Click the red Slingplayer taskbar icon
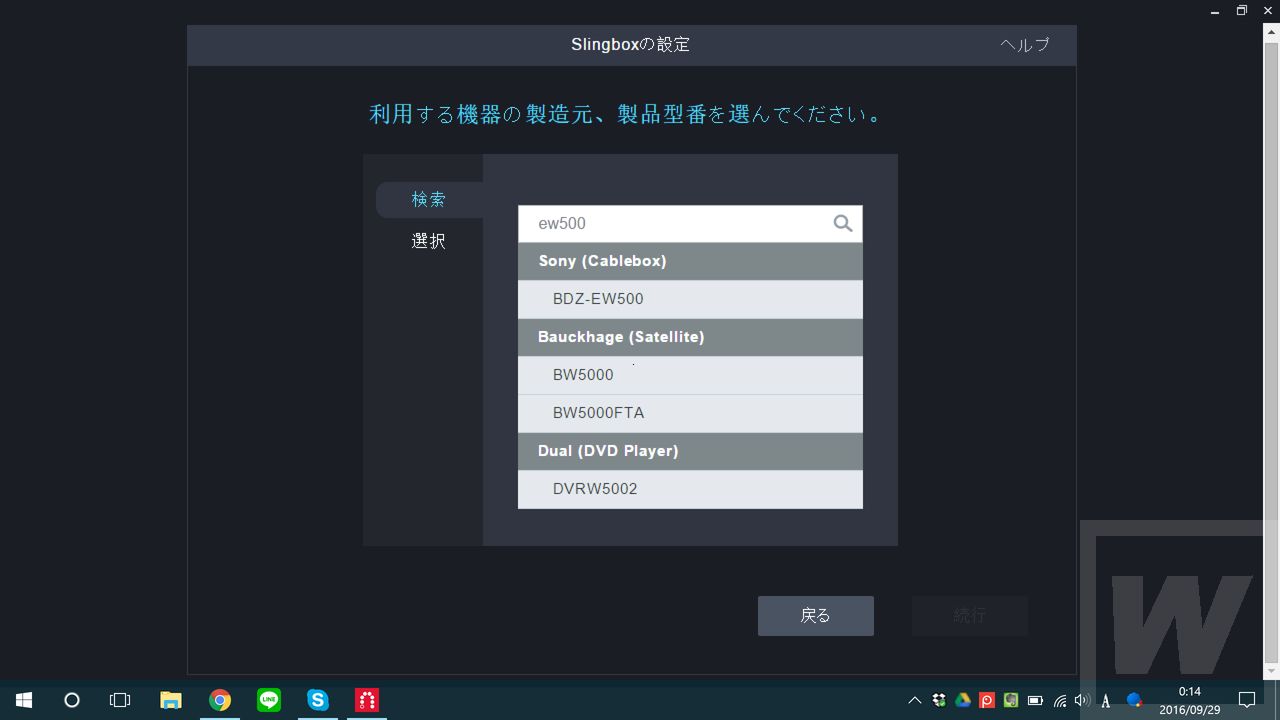The height and width of the screenshot is (720, 1280). (367, 700)
